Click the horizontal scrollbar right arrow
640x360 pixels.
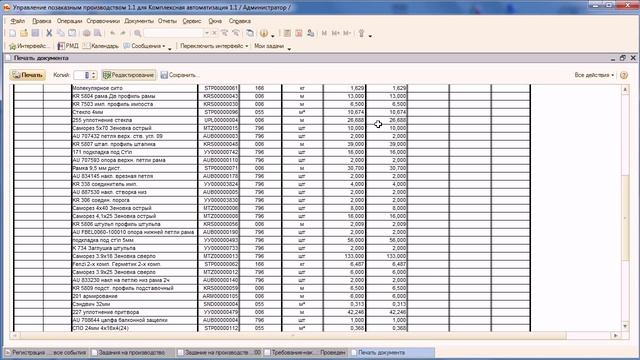pyautogui.click(x=616, y=336)
